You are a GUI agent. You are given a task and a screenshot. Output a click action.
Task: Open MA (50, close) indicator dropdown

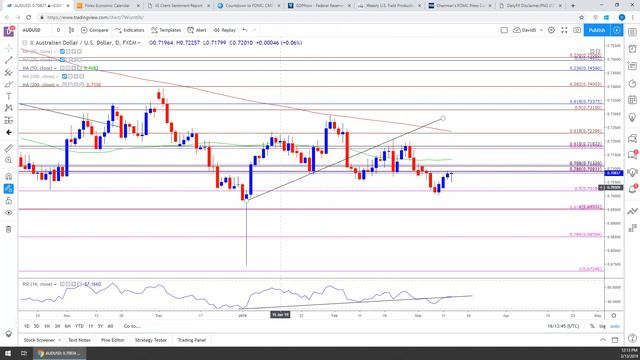[55, 68]
